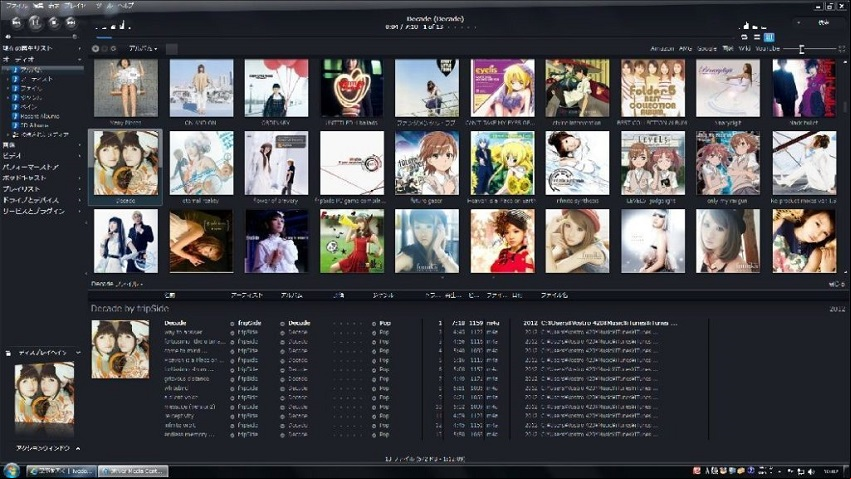Switch to the Internet Explorer taskbar button
The height and width of the screenshot is (479, 851).
coord(61,471)
